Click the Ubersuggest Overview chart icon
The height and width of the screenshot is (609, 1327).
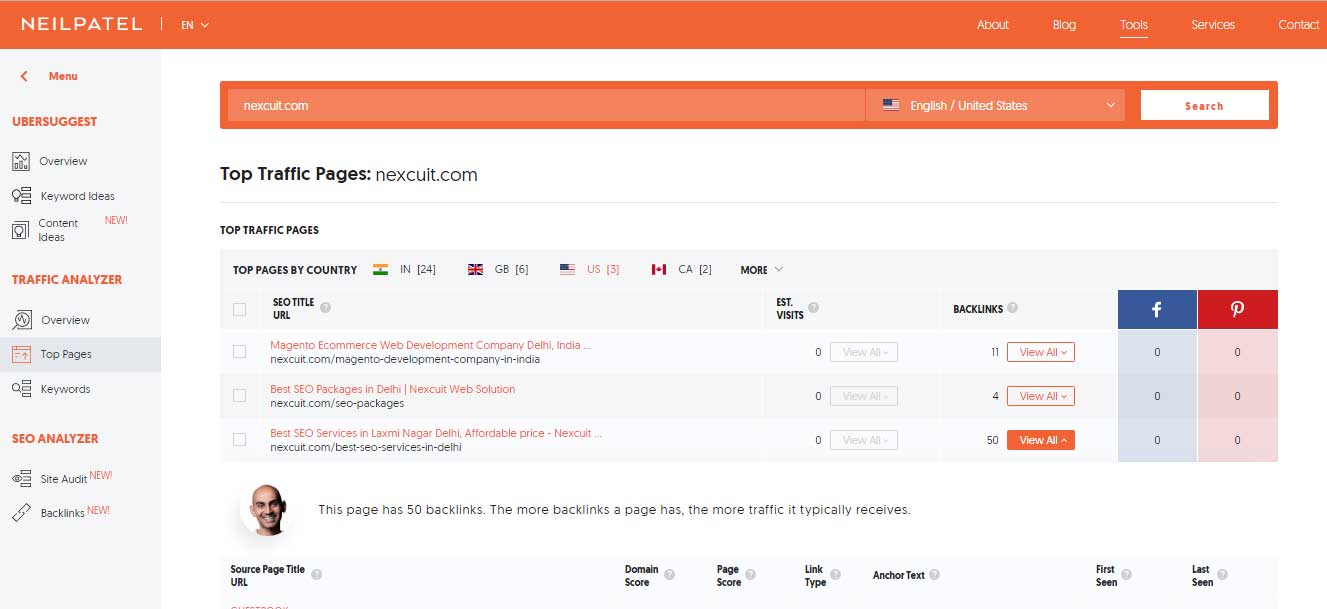click(x=21, y=161)
